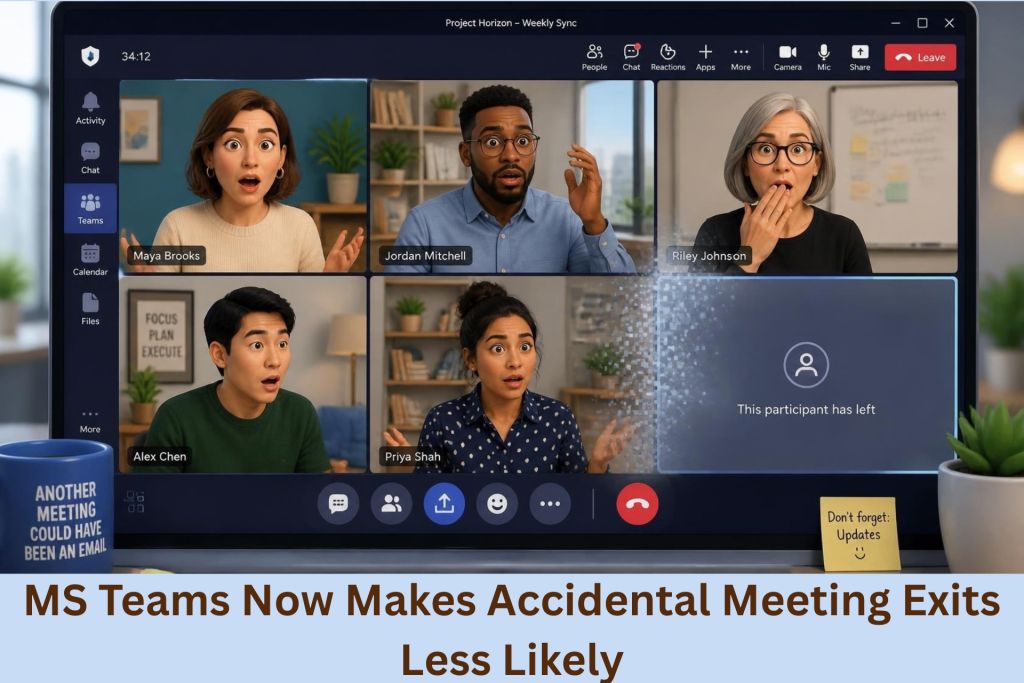The image size is (1024, 683).
Task: Open Files in the left sidebar
Action: pyautogui.click(x=90, y=310)
